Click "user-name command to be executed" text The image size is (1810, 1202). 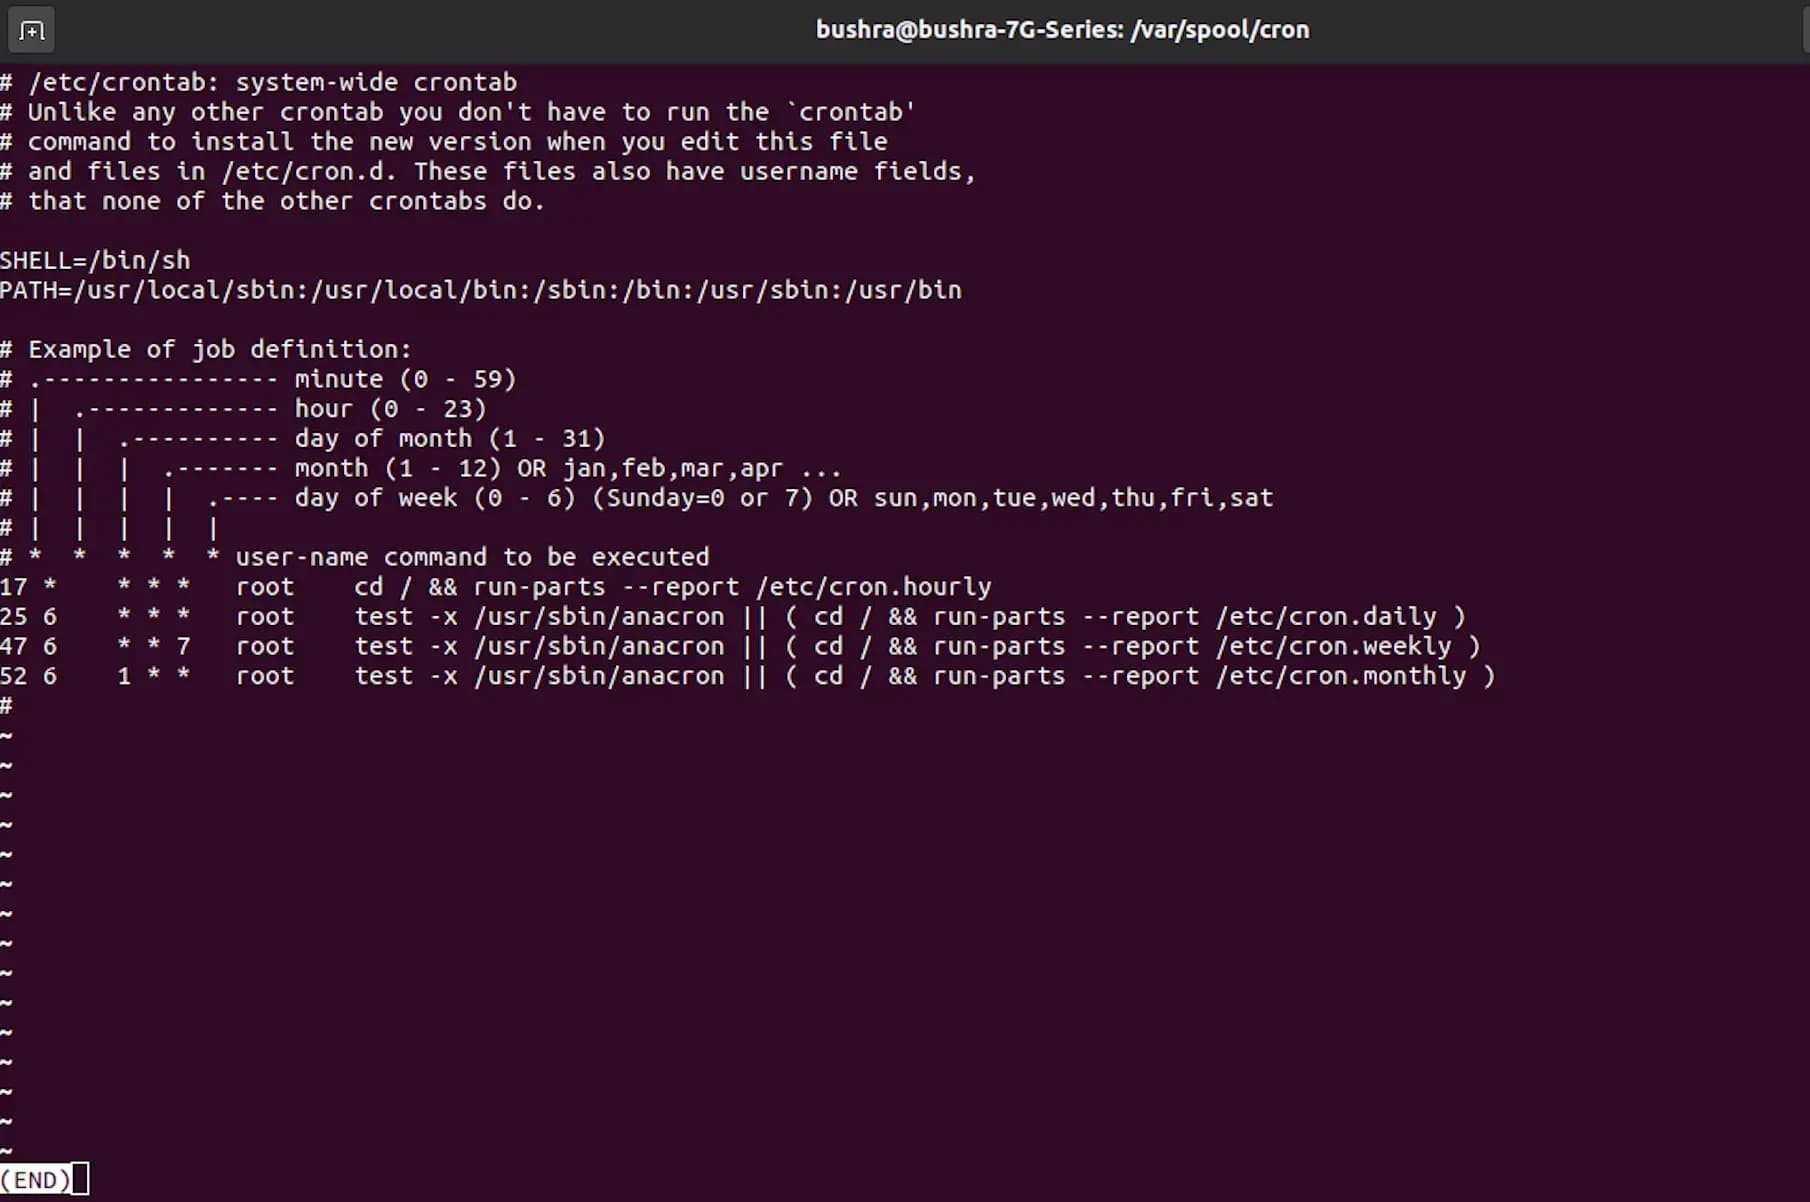pyautogui.click(x=472, y=557)
